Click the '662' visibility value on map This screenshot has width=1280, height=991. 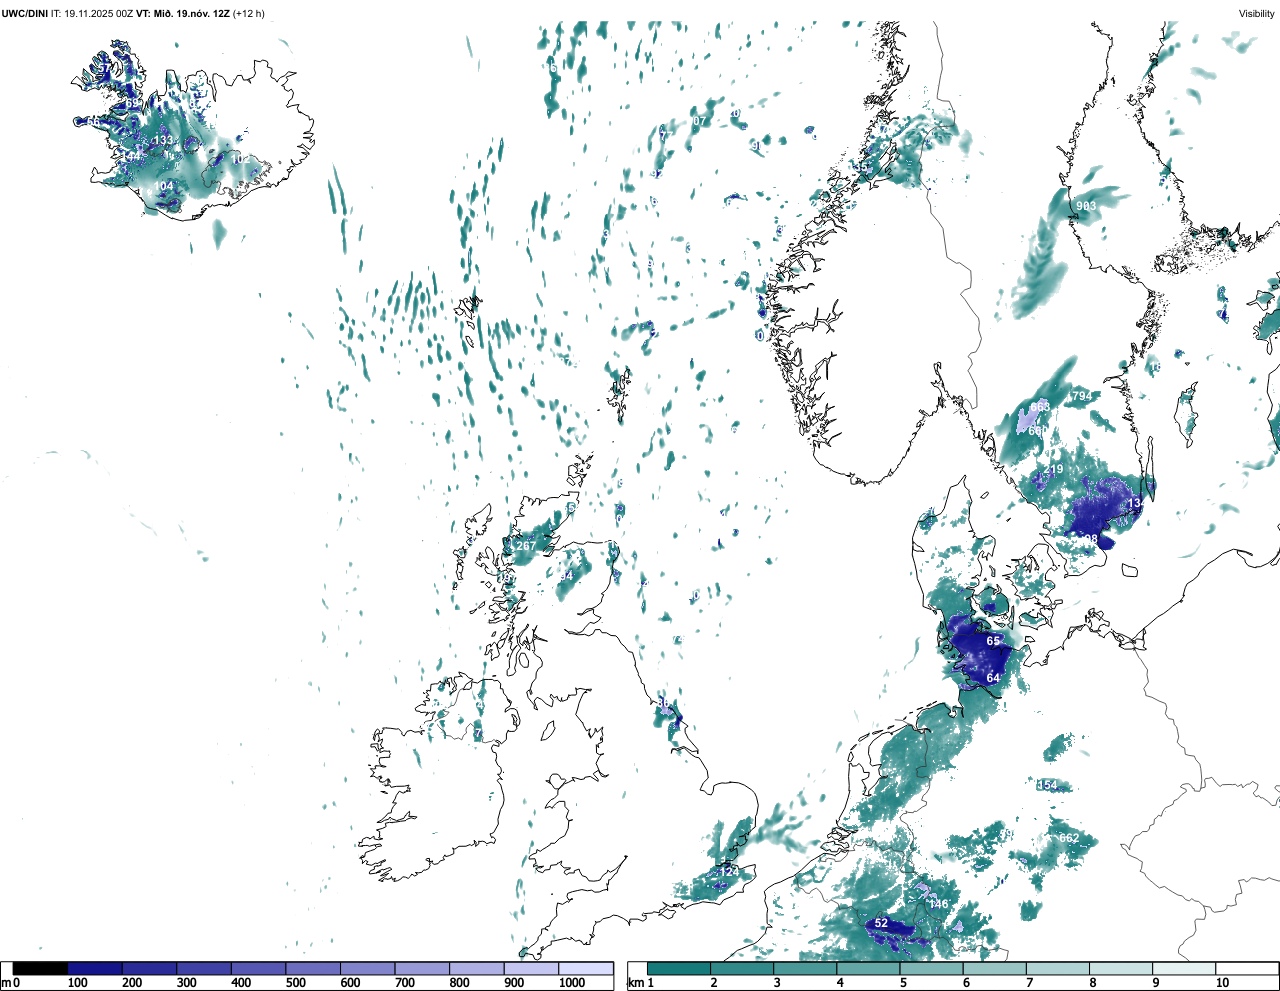tap(1069, 838)
